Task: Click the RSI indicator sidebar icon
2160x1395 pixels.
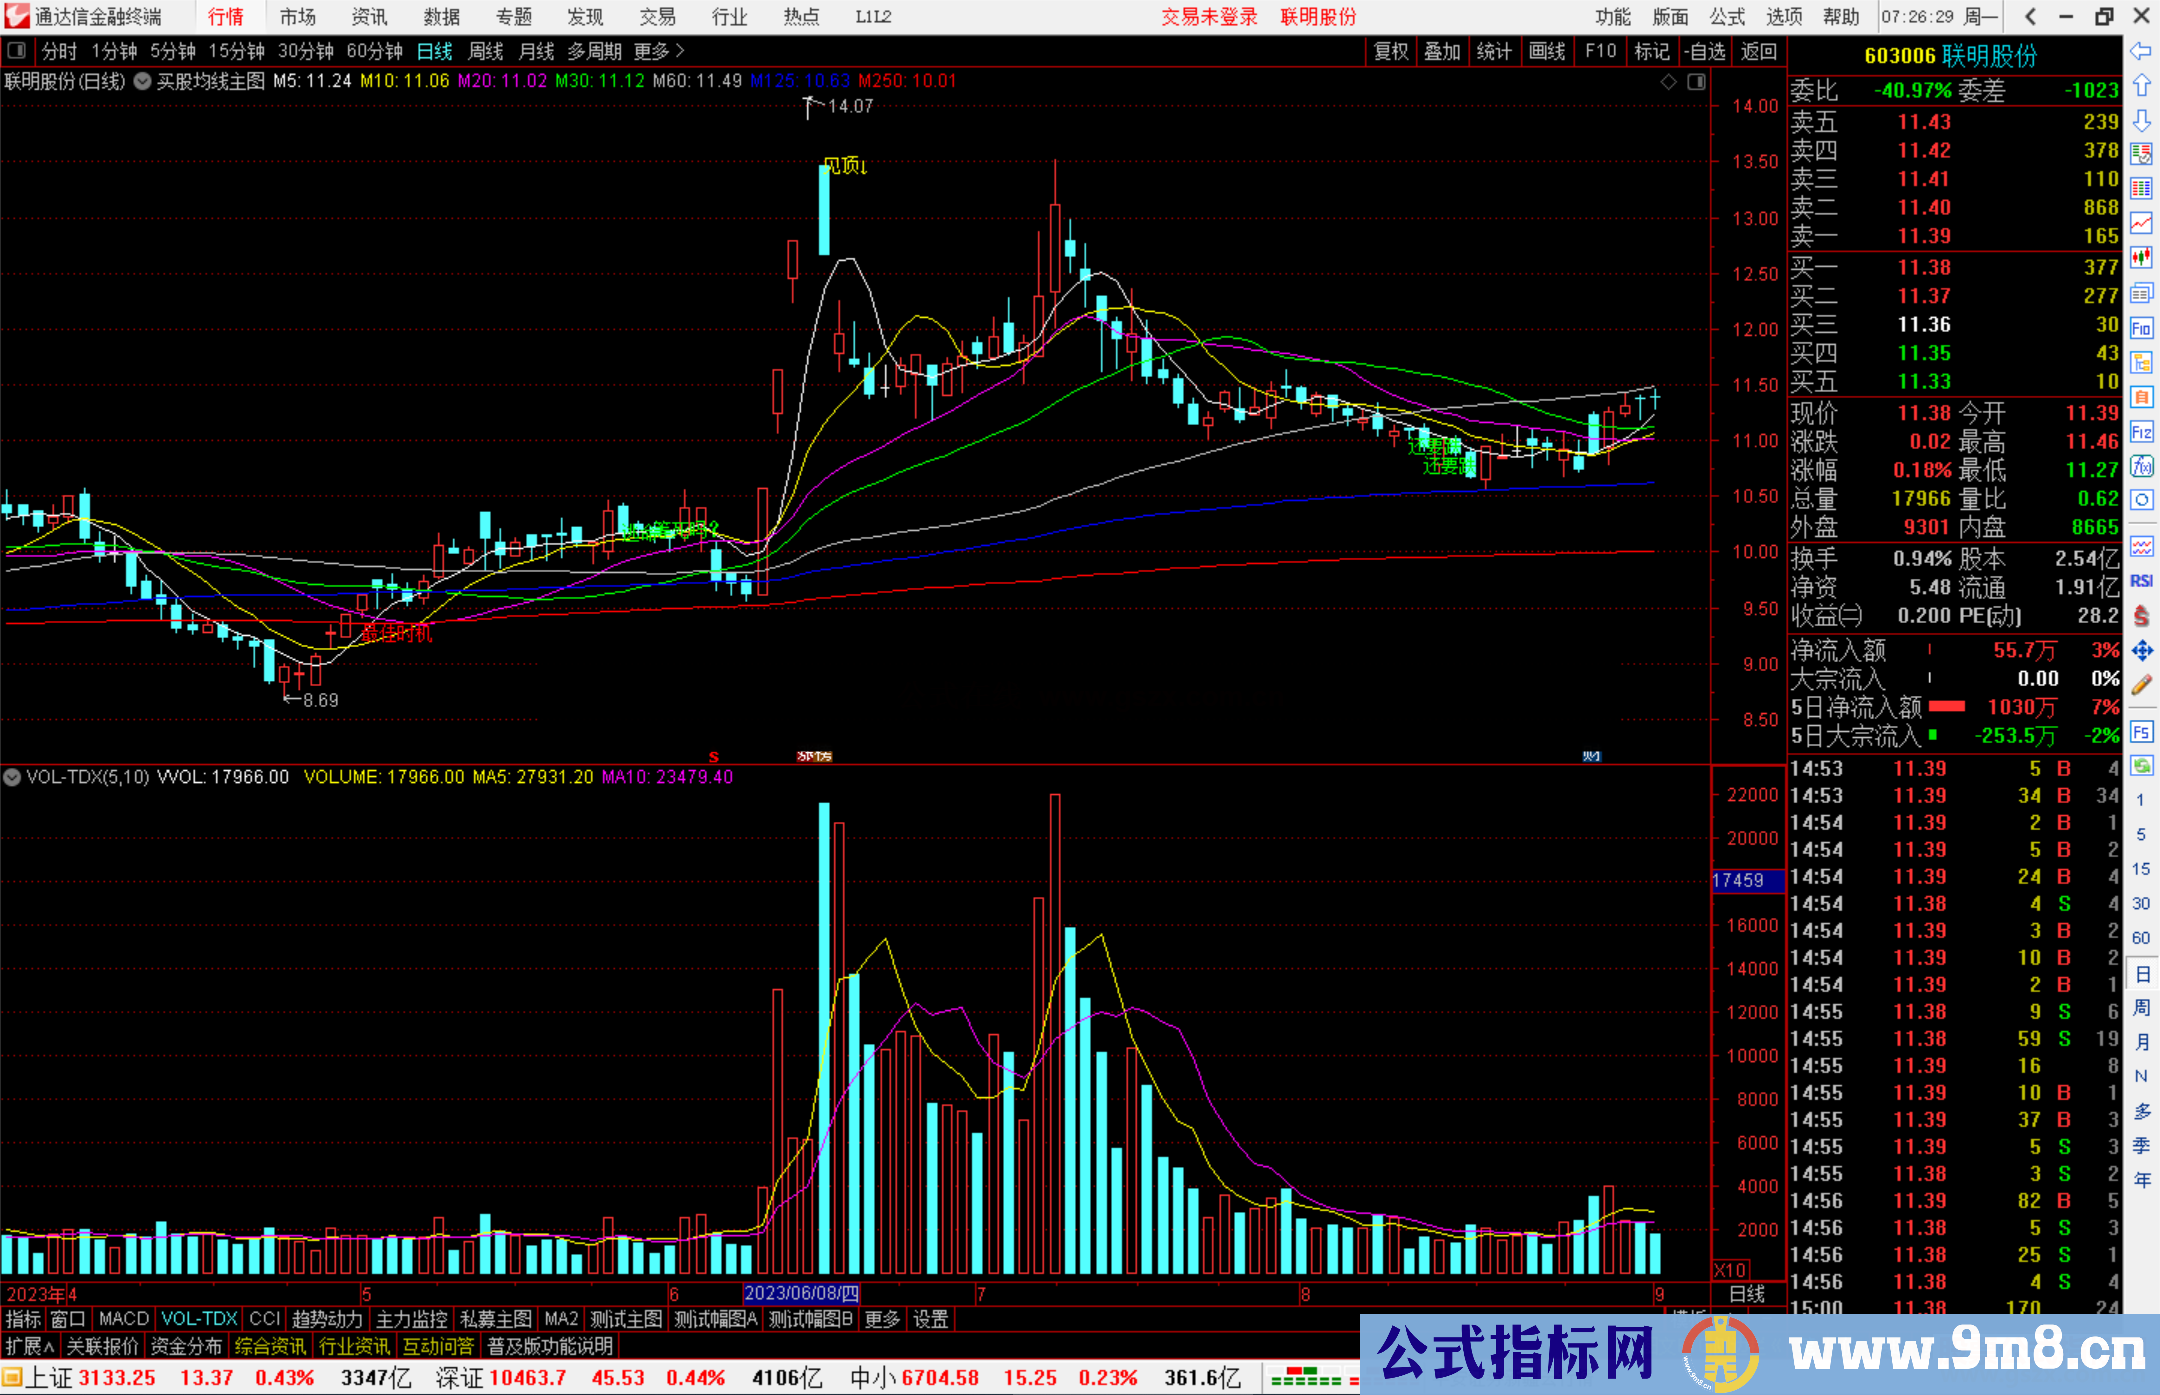Action: (2141, 581)
